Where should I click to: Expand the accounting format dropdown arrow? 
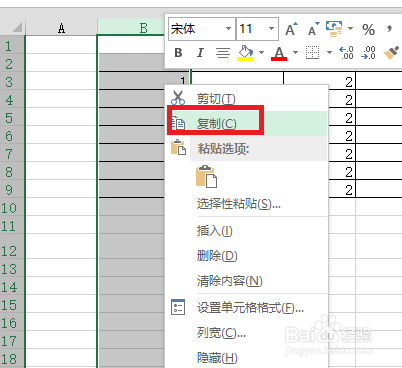tap(350, 29)
